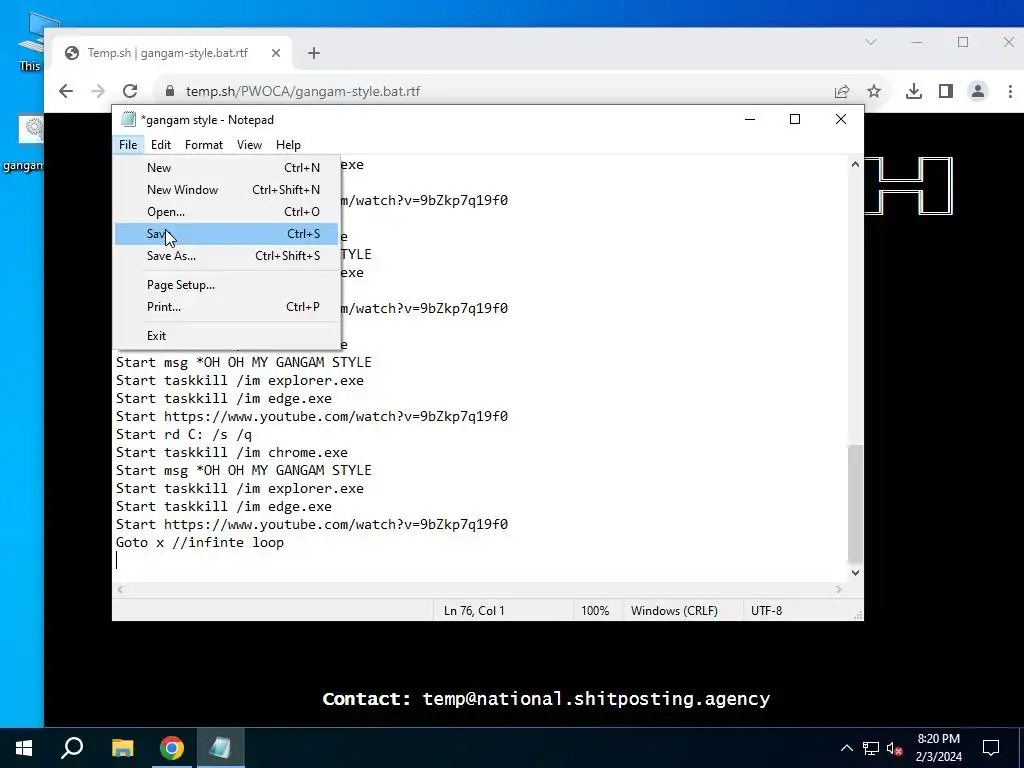Bookmark this page with the star icon
Screen dimensions: 1024x768
(x=874, y=91)
